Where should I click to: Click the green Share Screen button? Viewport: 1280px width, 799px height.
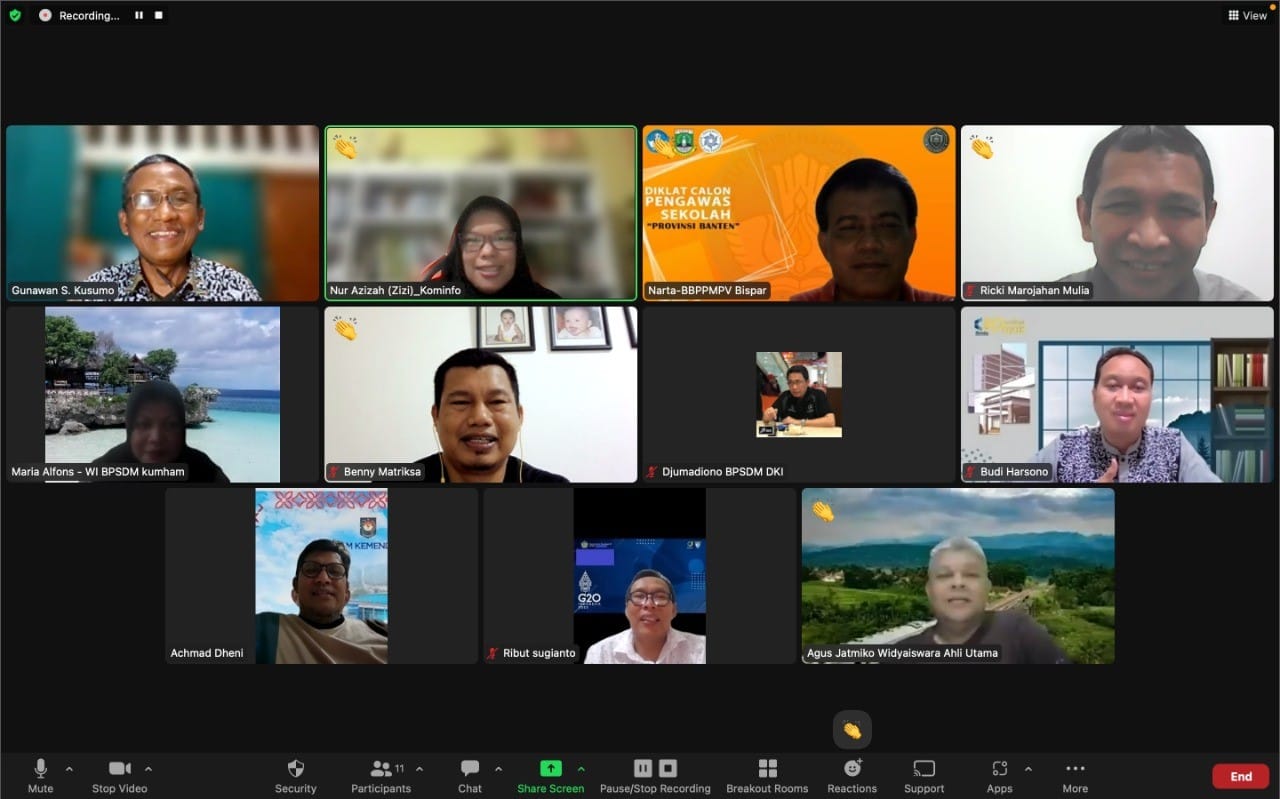[551, 776]
